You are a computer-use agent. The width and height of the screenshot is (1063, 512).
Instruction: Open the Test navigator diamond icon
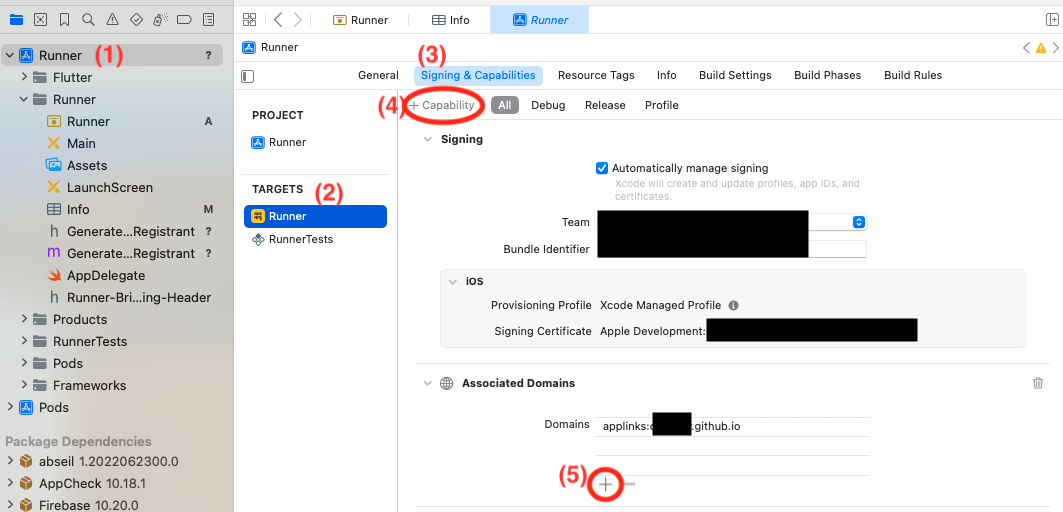136,20
